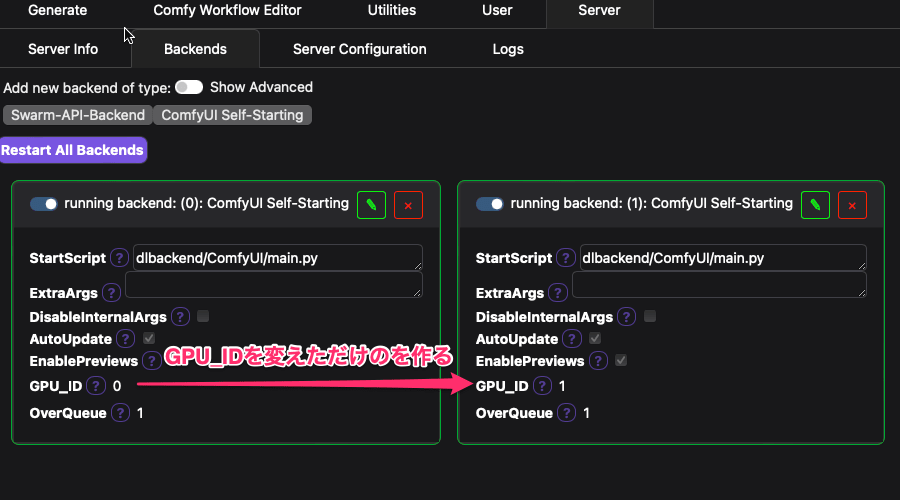Viewport: 900px width, 500px height.
Task: Open DisableInternalArgs help icon in backend (0)
Action: coord(180,317)
